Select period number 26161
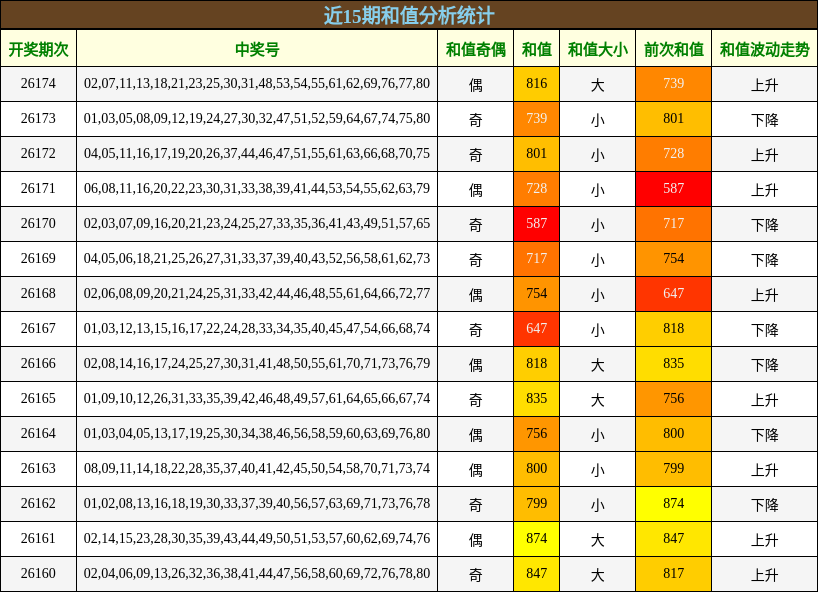Image resolution: width=818 pixels, height=592 pixels. (38, 538)
